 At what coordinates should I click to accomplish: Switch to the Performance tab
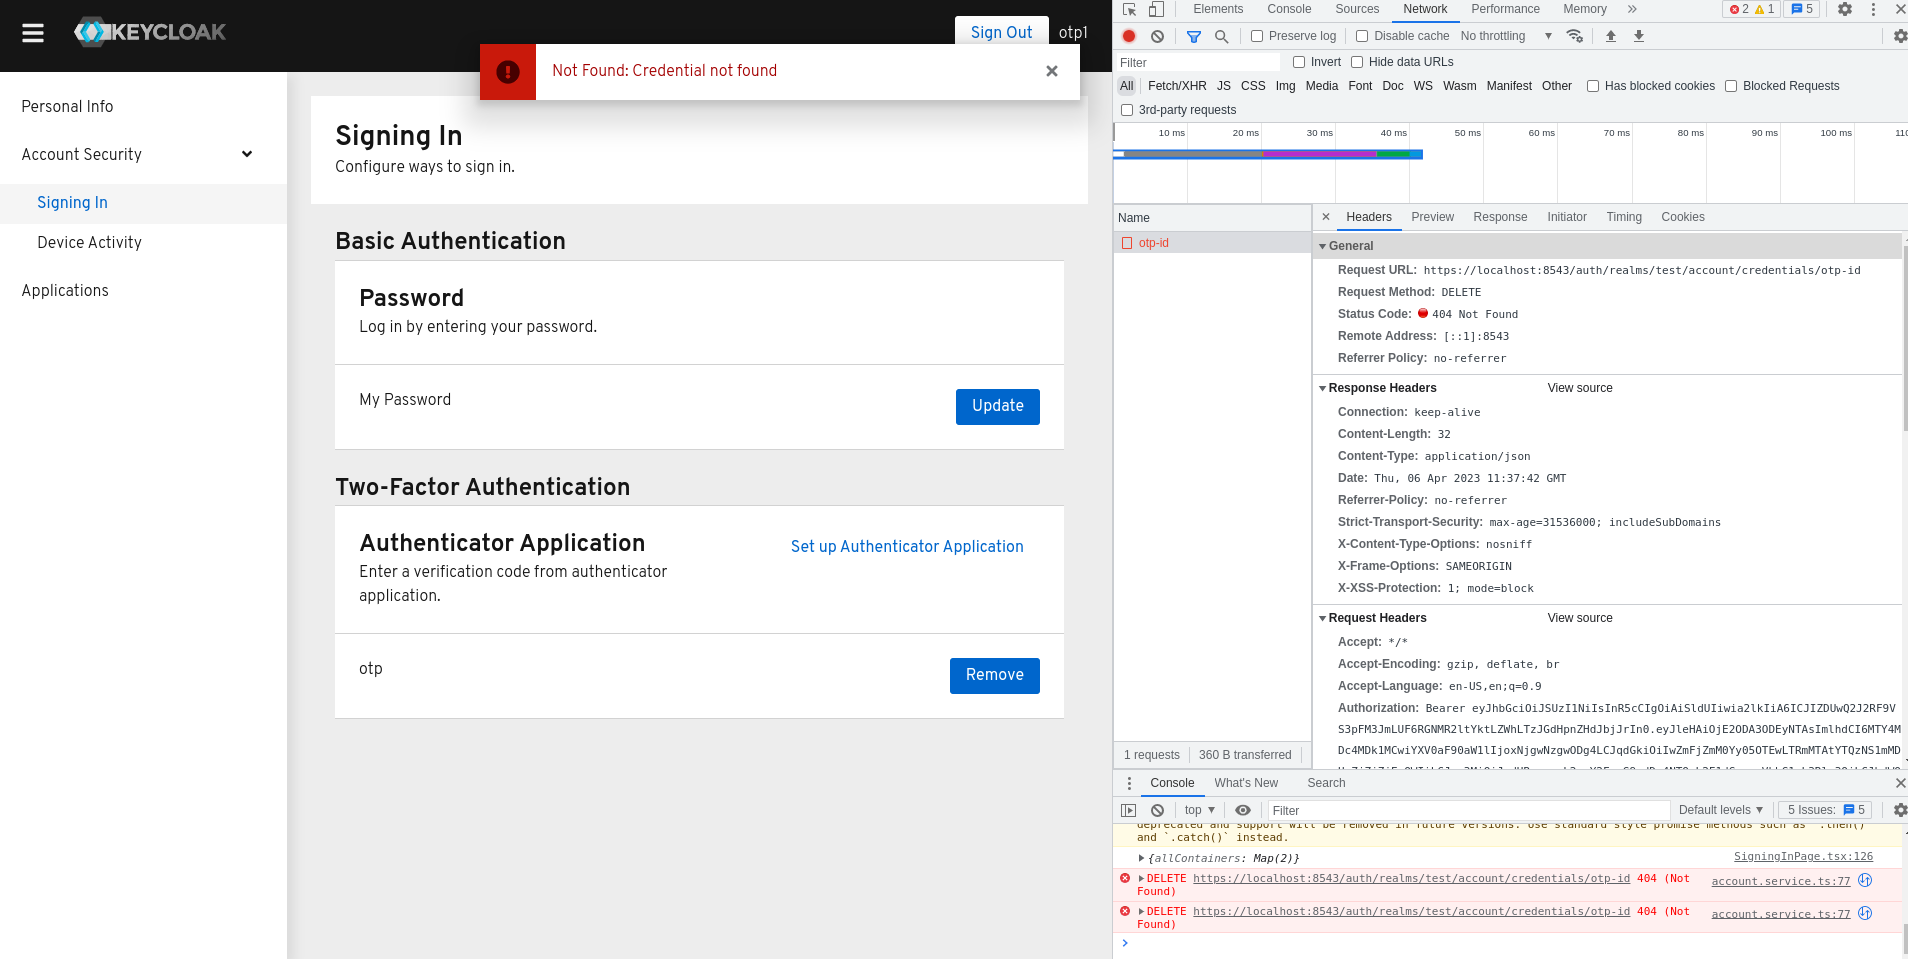coord(1505,10)
